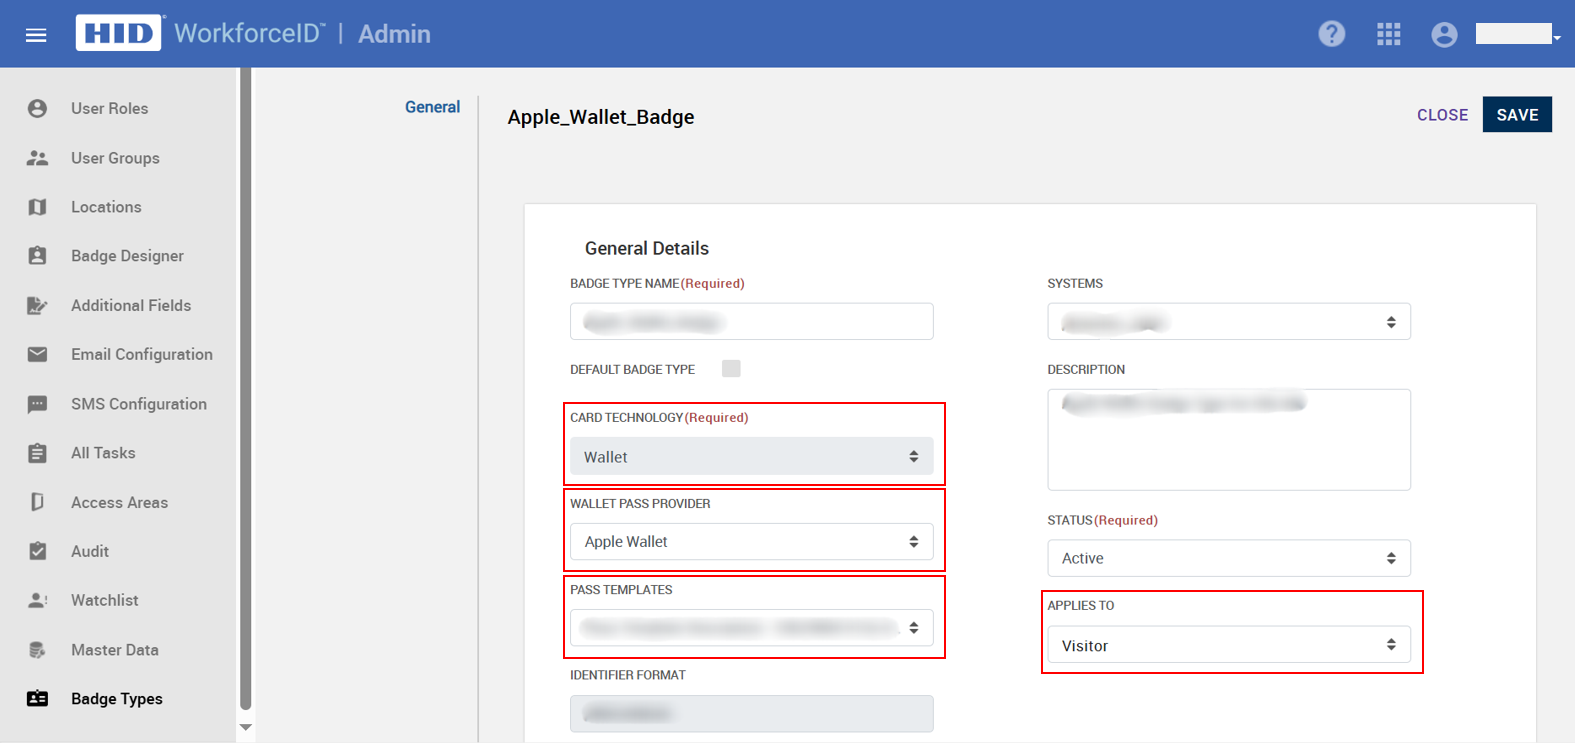The height and width of the screenshot is (743, 1575).
Task: Open the Pass Templates dropdown
Action: click(751, 628)
